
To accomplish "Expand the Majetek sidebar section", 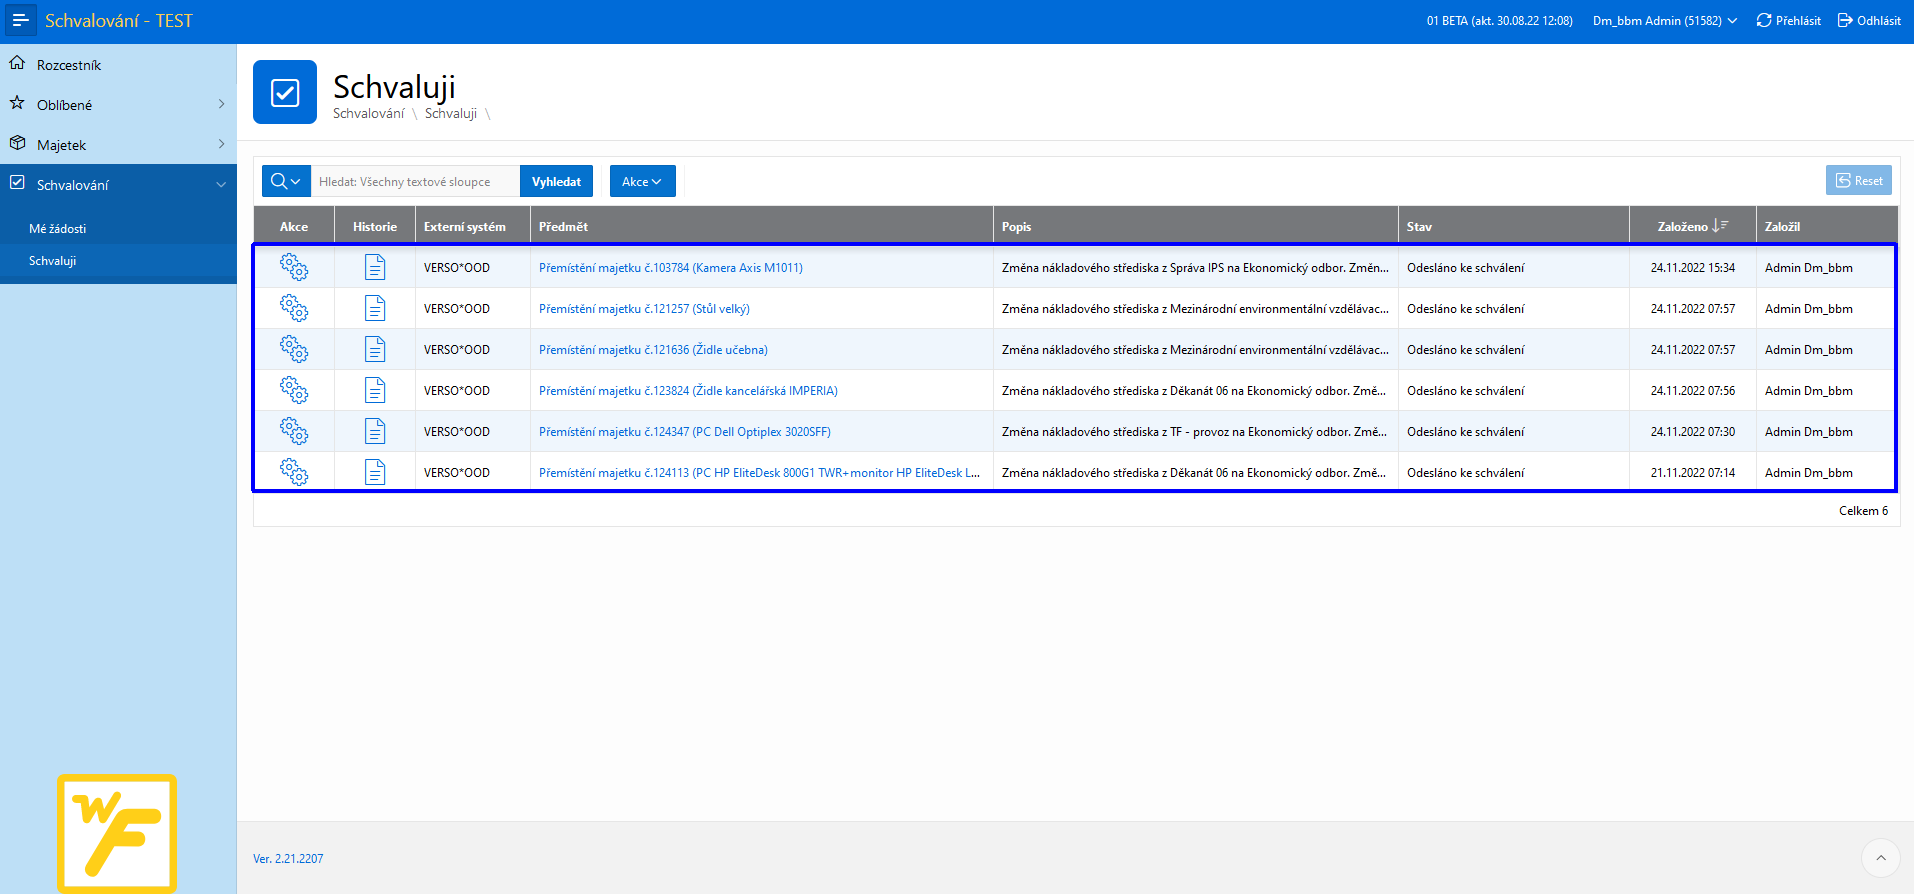I will 221,144.
